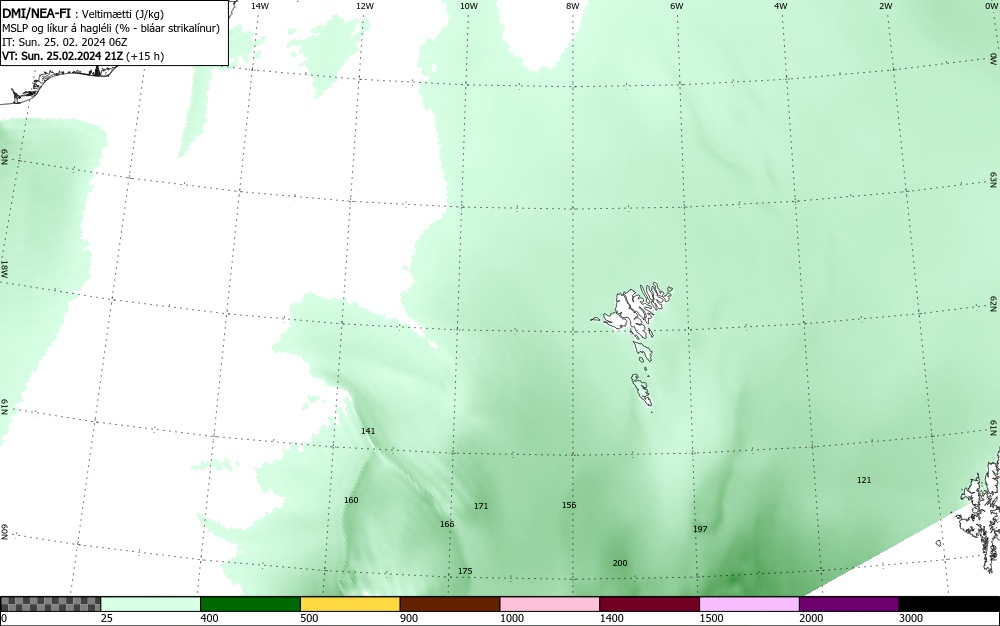
Task: Click the Shetland coastline at right edge
Action: click(981, 510)
